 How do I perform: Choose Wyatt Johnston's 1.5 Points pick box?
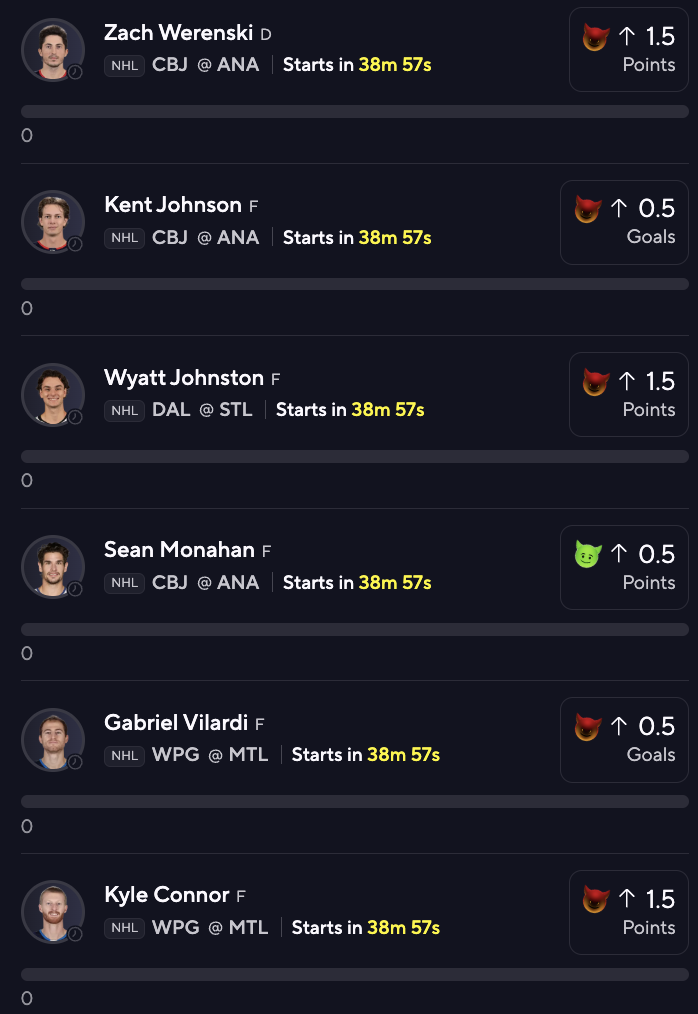[628, 394]
